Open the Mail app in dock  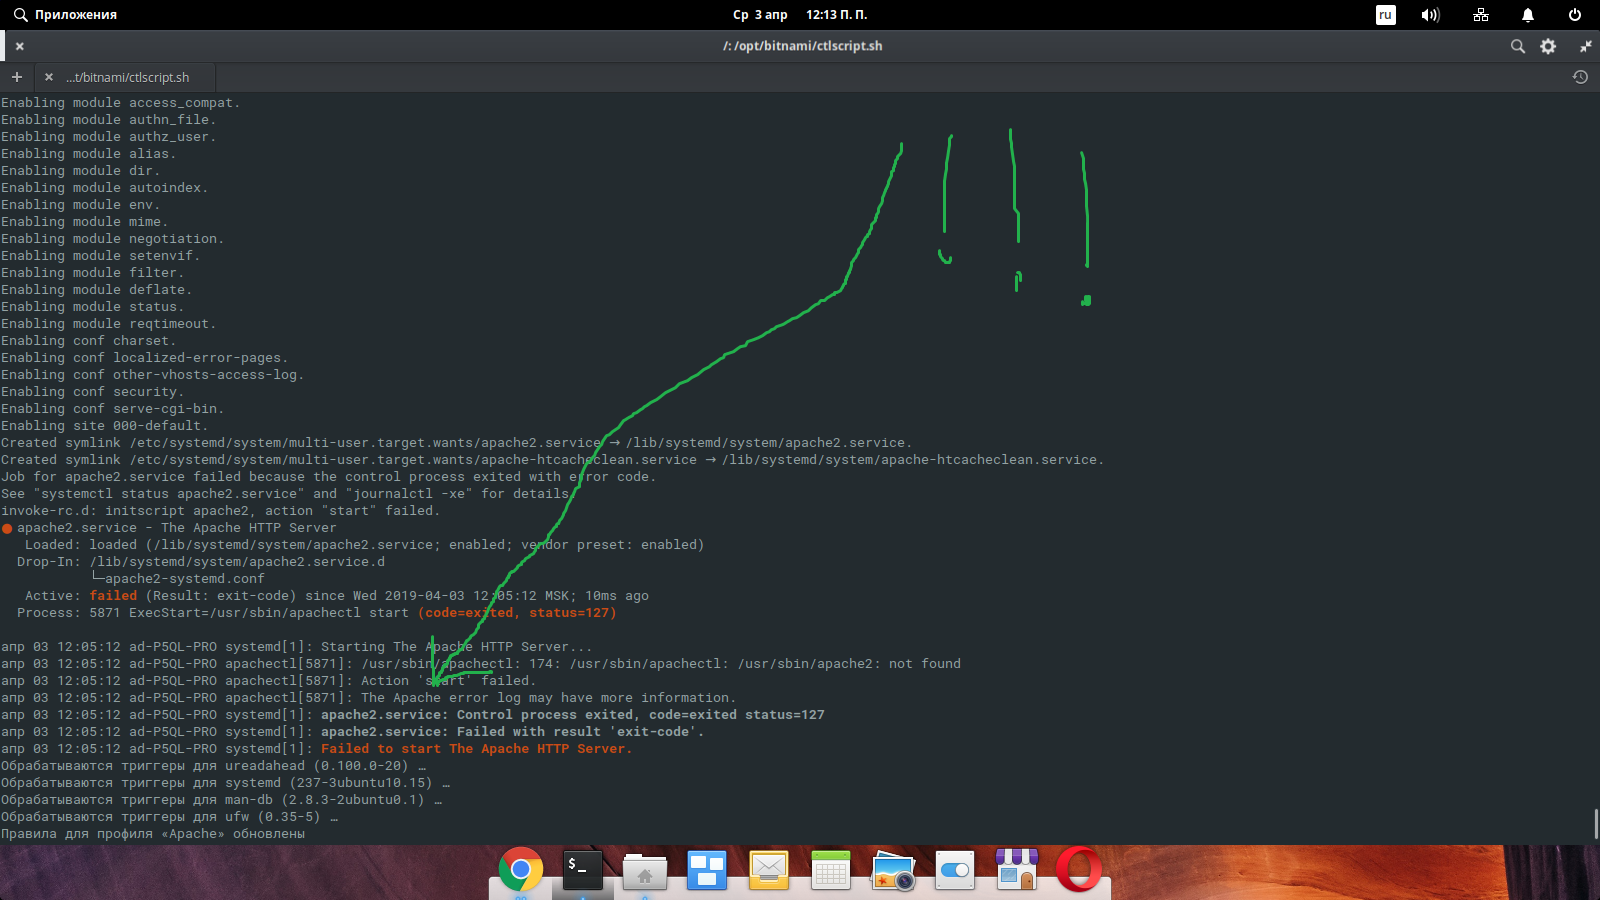coord(769,870)
